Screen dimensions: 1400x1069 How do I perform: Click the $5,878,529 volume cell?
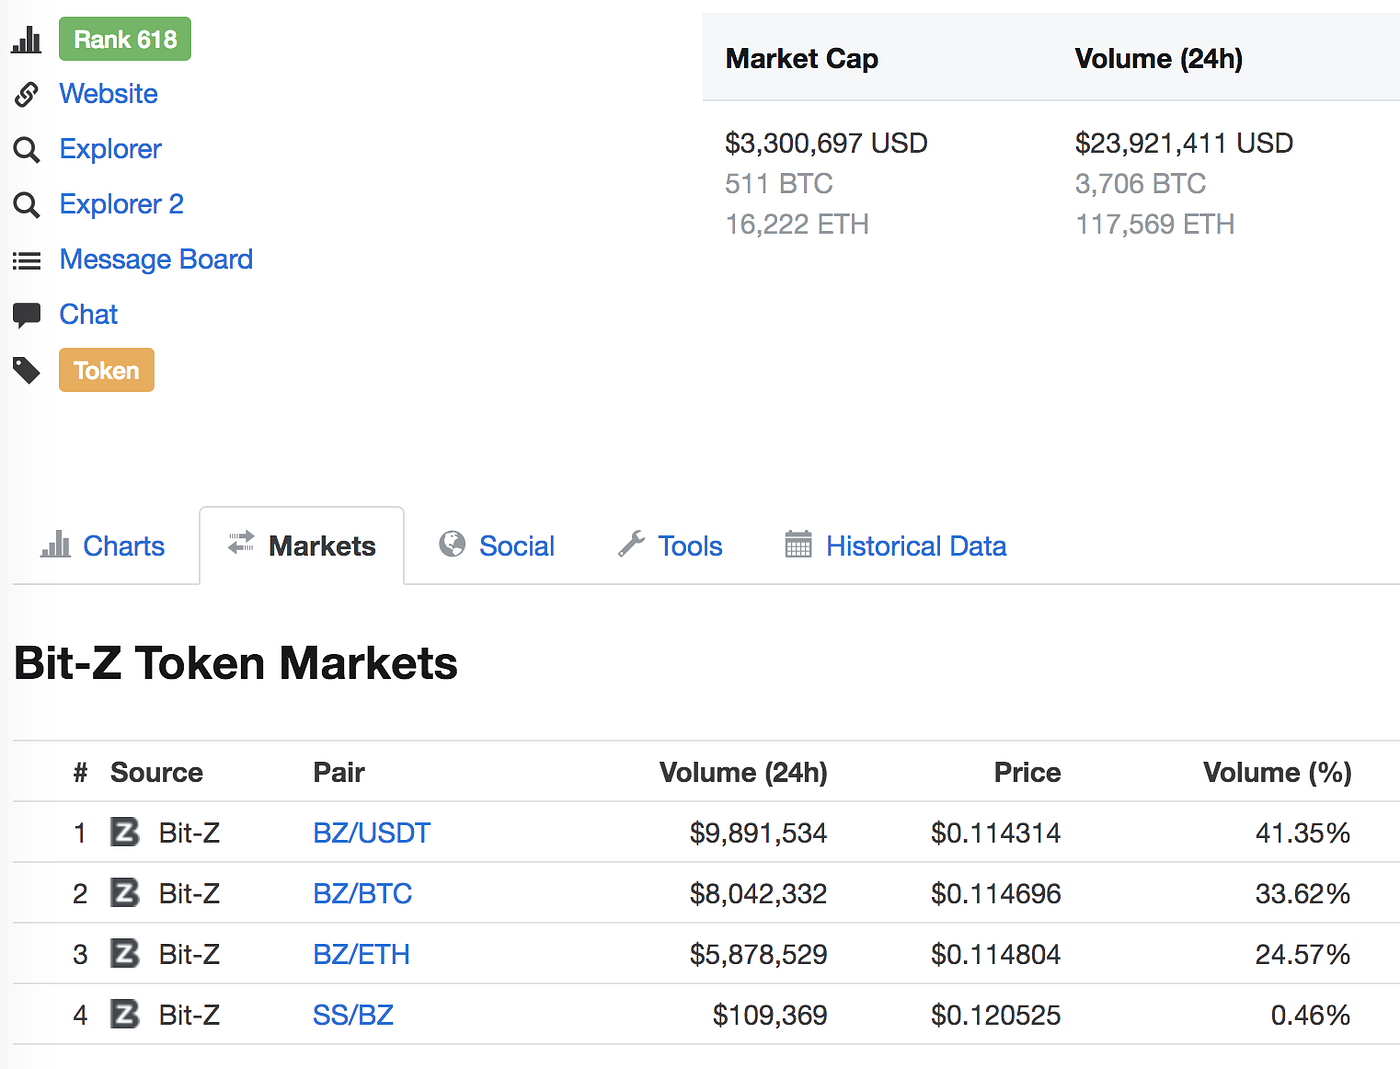click(758, 955)
